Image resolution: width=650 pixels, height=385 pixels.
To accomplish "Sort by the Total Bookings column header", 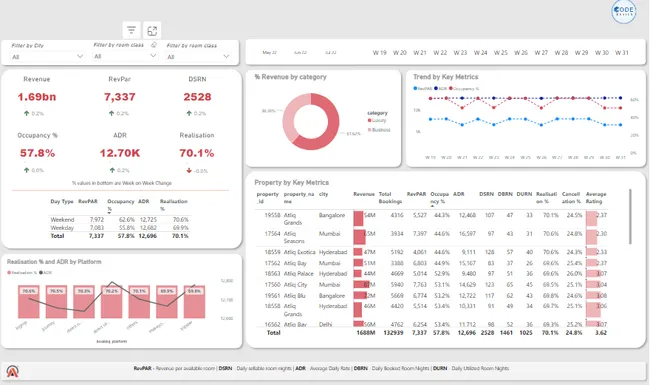I will click(390, 198).
